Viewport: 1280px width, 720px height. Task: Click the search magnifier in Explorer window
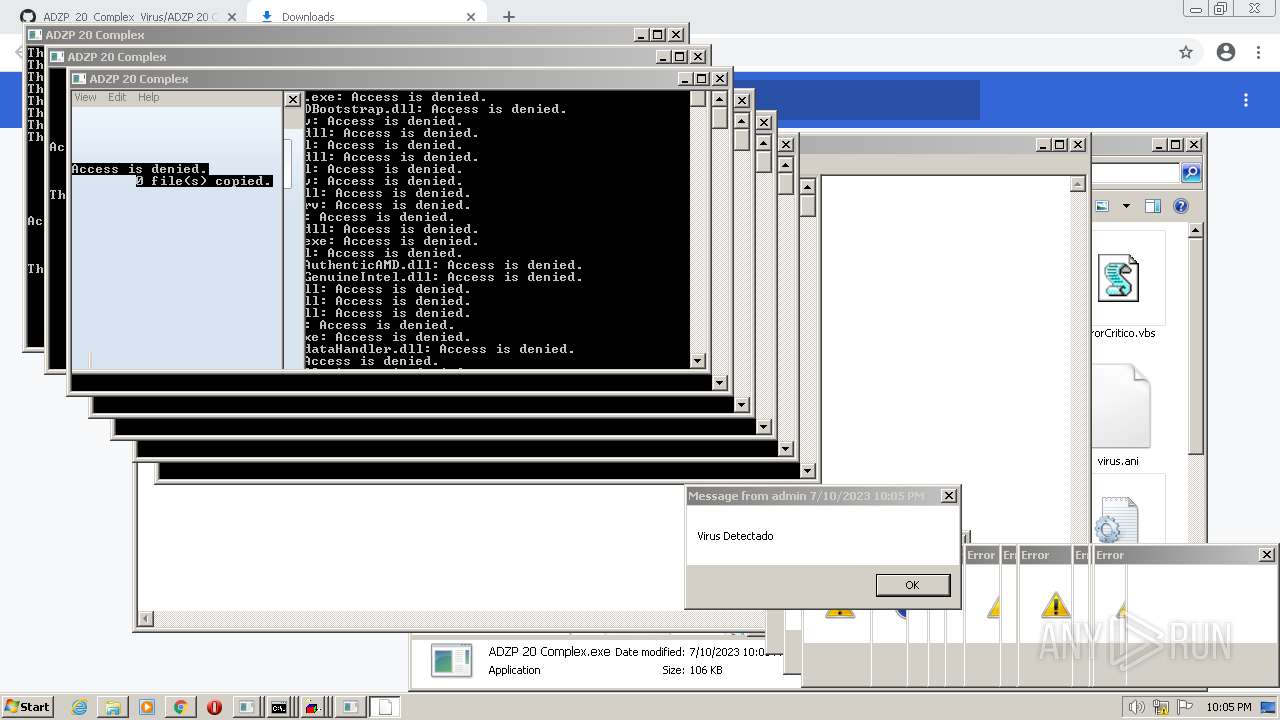click(x=1190, y=173)
